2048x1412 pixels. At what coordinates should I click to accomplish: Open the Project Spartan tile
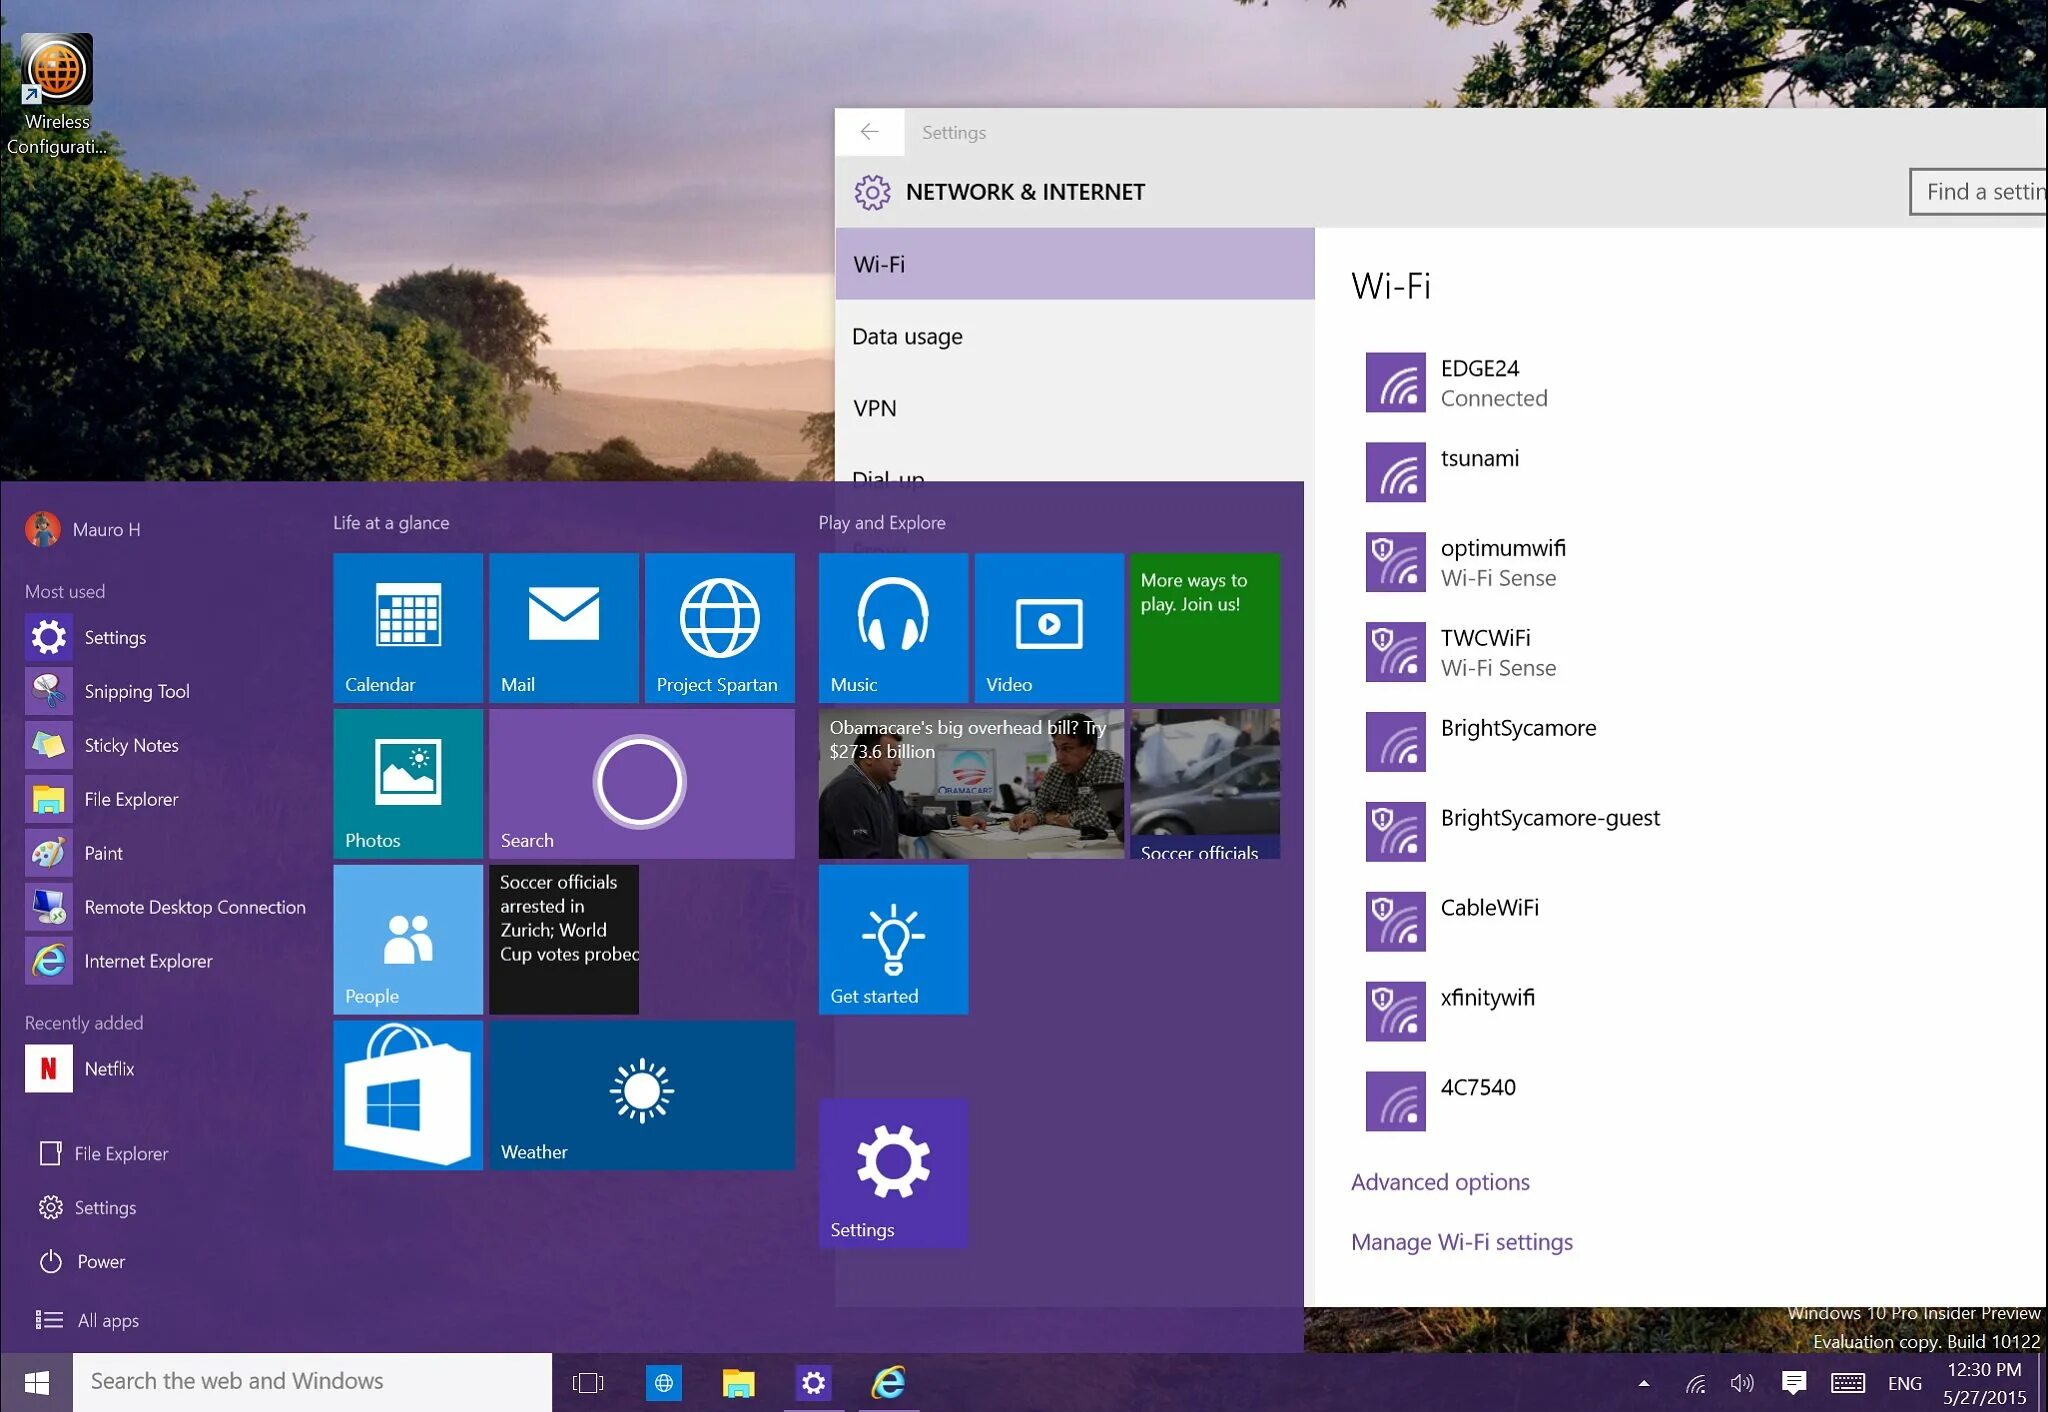pos(719,627)
